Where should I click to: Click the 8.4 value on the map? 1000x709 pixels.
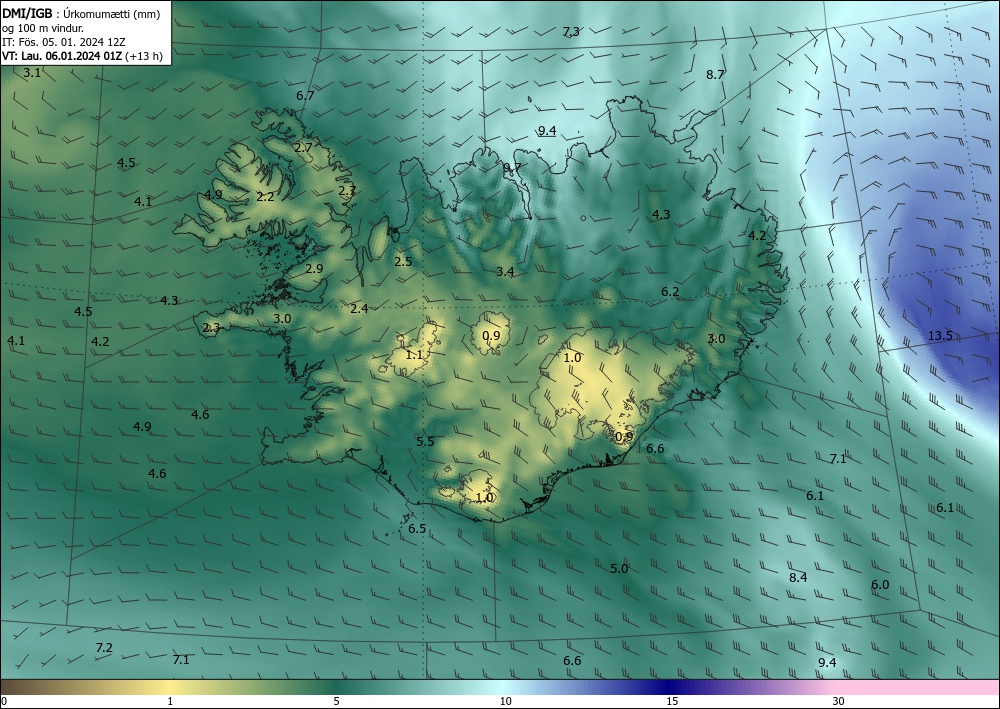point(798,578)
